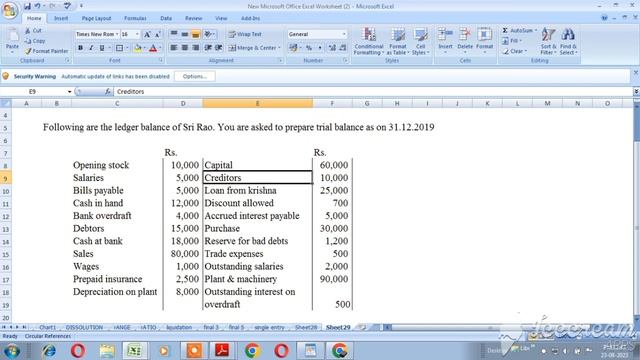Switch to the Page Layout tab
Screen dimensions: 640x360
tap(96, 18)
